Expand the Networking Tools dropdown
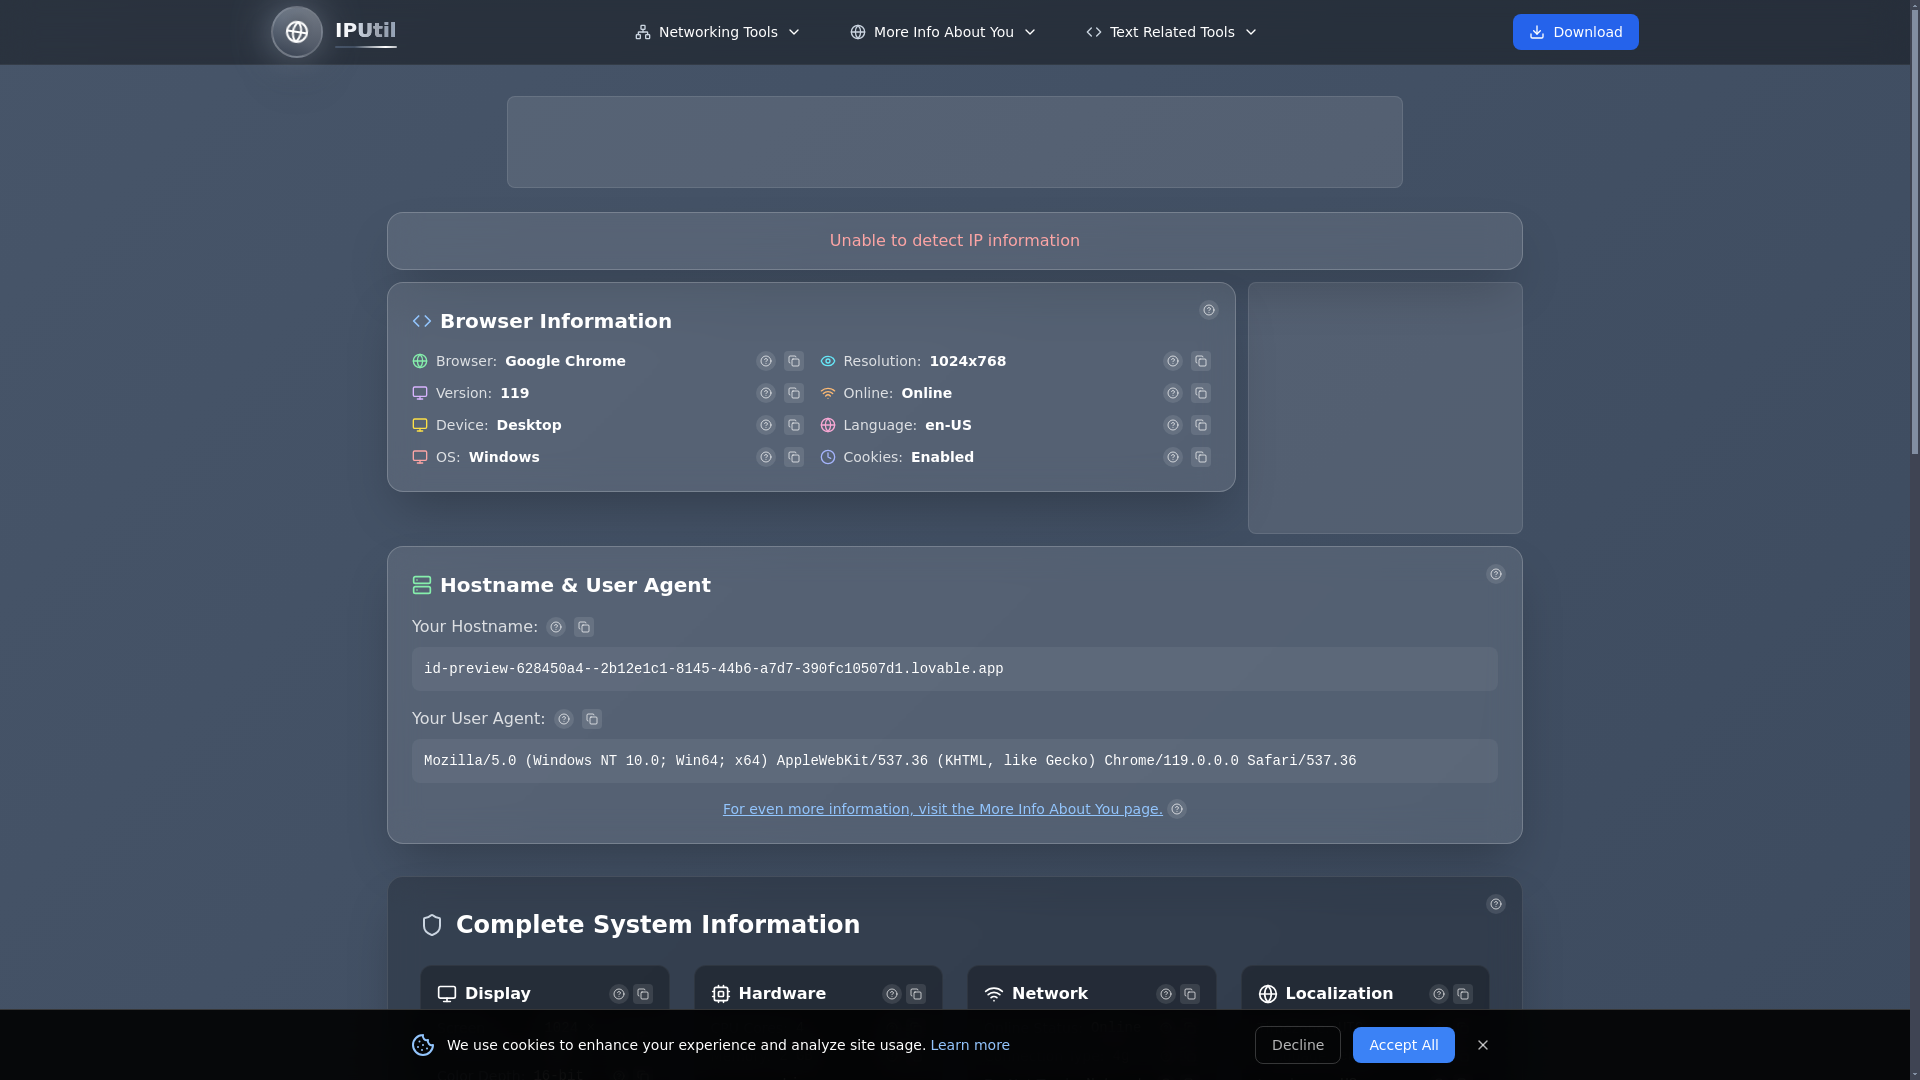 point(717,31)
